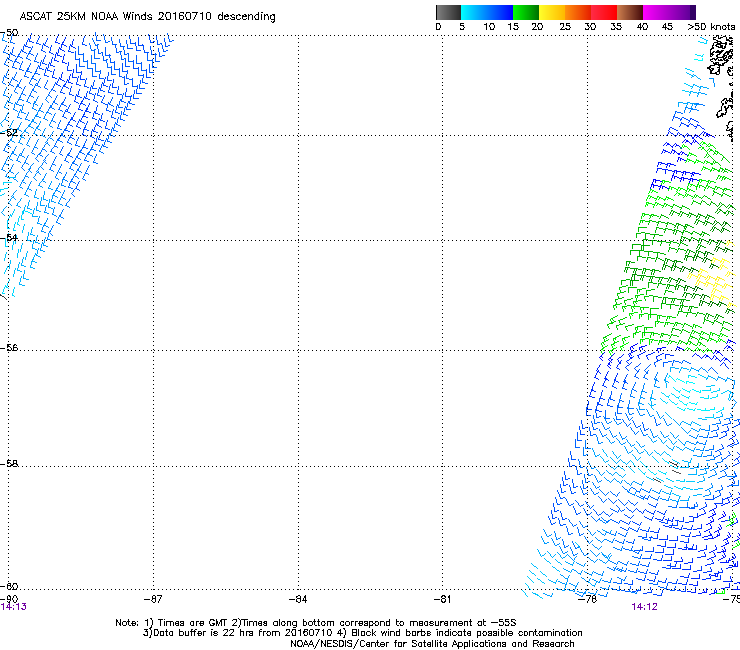This screenshot has height=650, width=740.
Task: Click the '-52' latitude label
Action: 9,133
